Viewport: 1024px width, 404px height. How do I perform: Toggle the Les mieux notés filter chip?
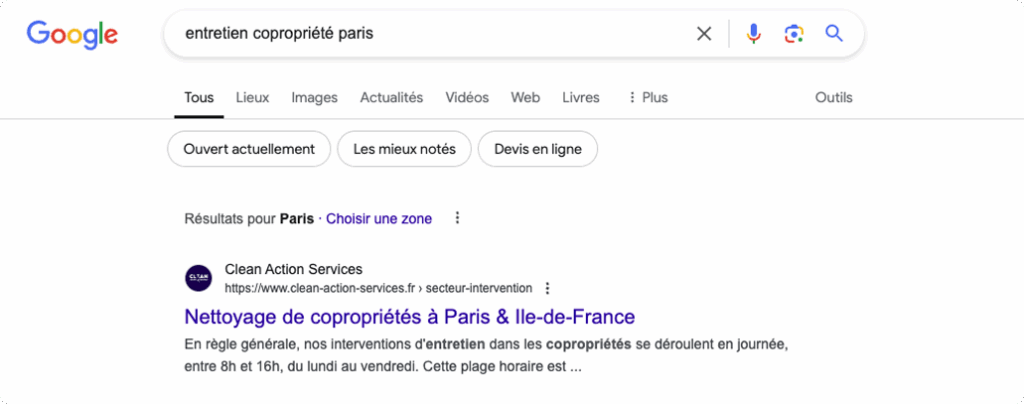pos(404,149)
